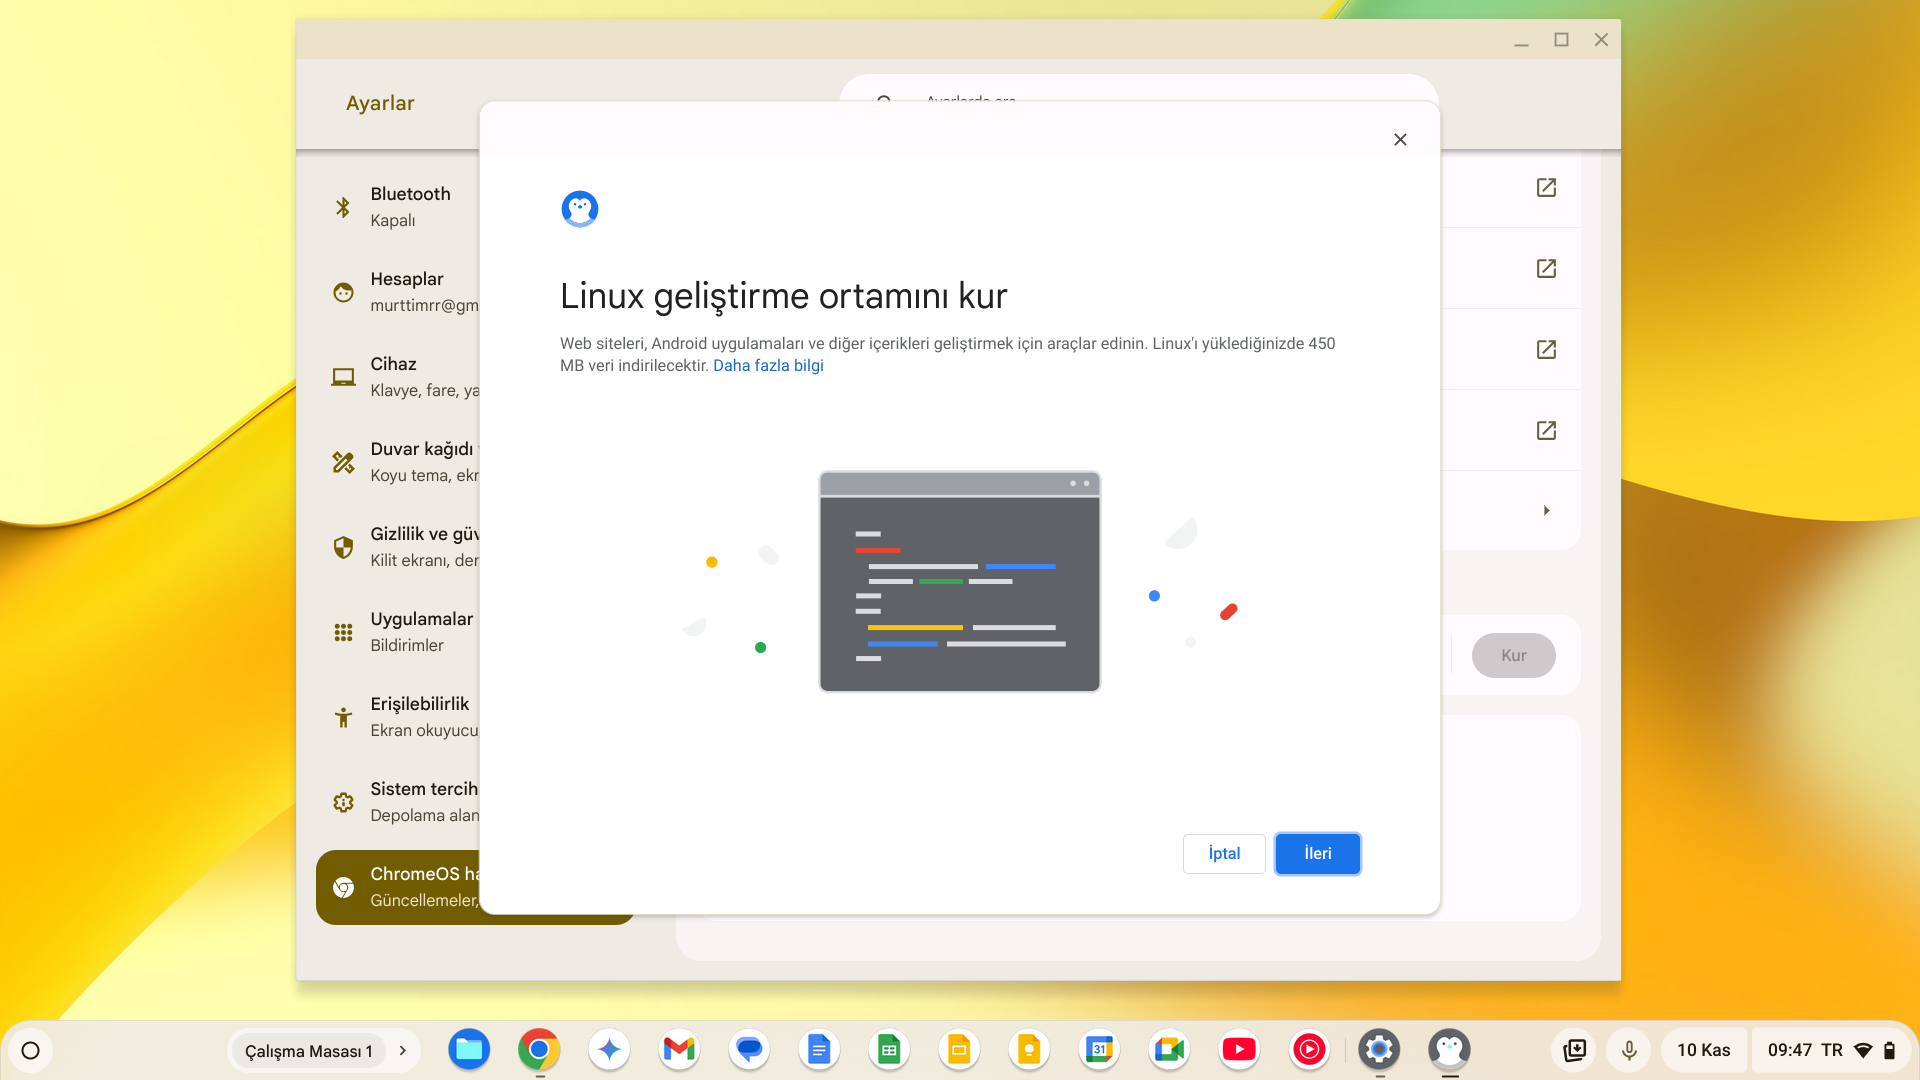Open Google Keep from the shelf
Screen dimensions: 1920x1080
pyautogui.click(x=1029, y=1049)
